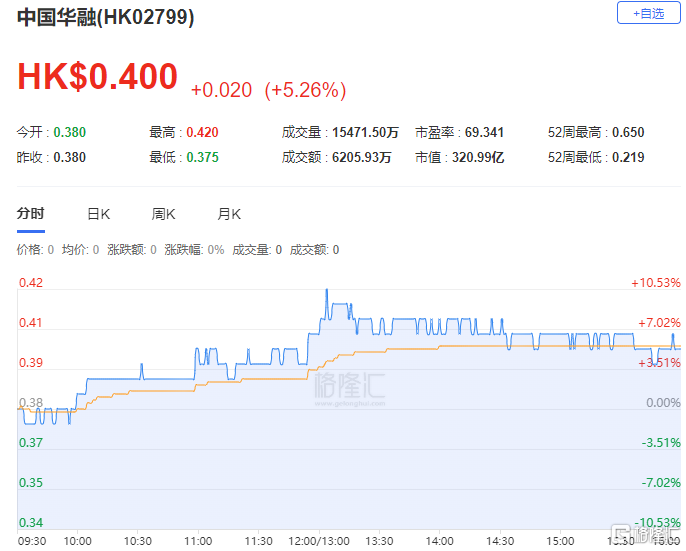
Task: Click the 0.34 price axis label
Action: pyautogui.click(x=31, y=523)
